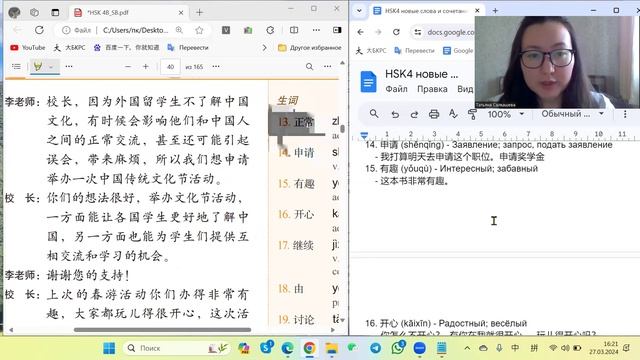Open Перевести bookmark in Edge favorites bar
This screenshot has width=640, height=360.
coord(188,48)
